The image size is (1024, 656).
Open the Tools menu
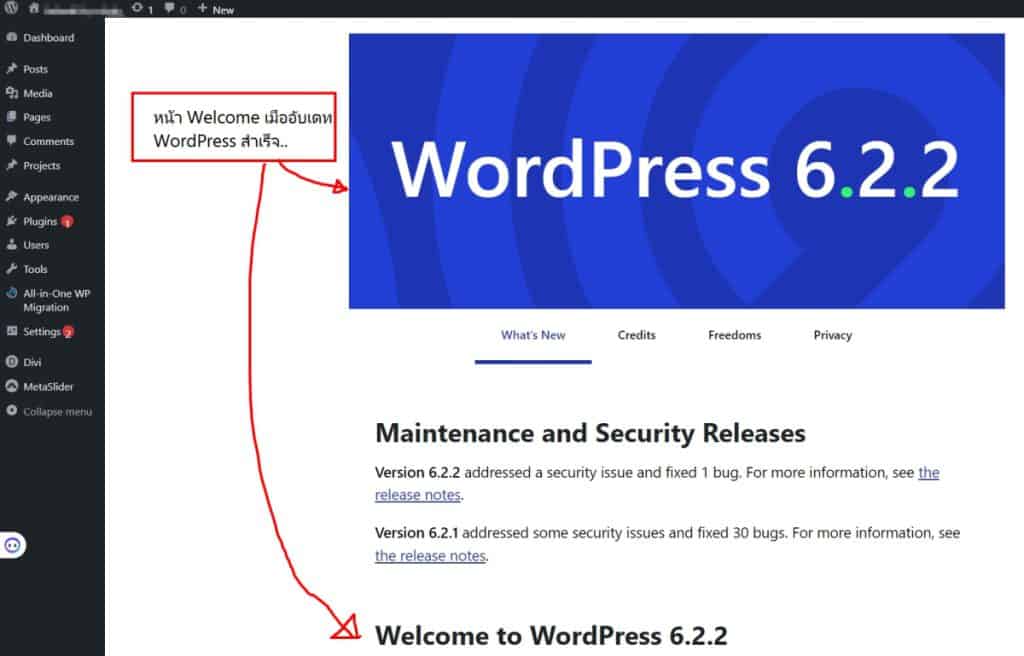point(35,269)
